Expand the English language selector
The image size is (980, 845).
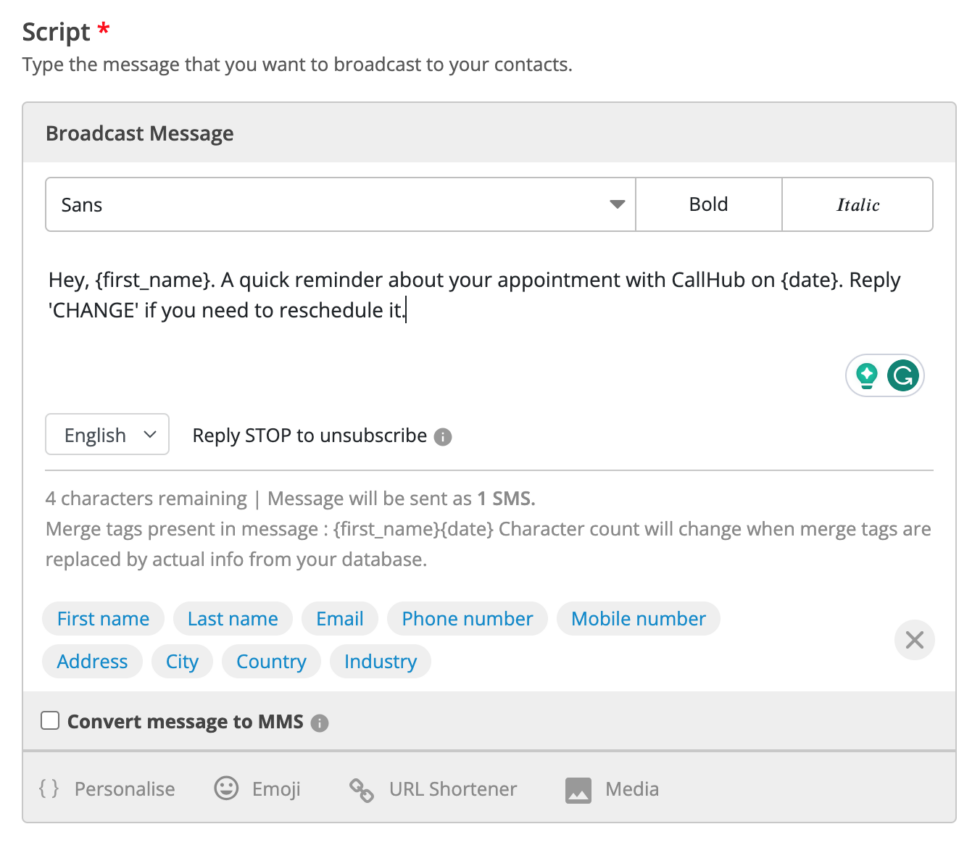click(107, 434)
